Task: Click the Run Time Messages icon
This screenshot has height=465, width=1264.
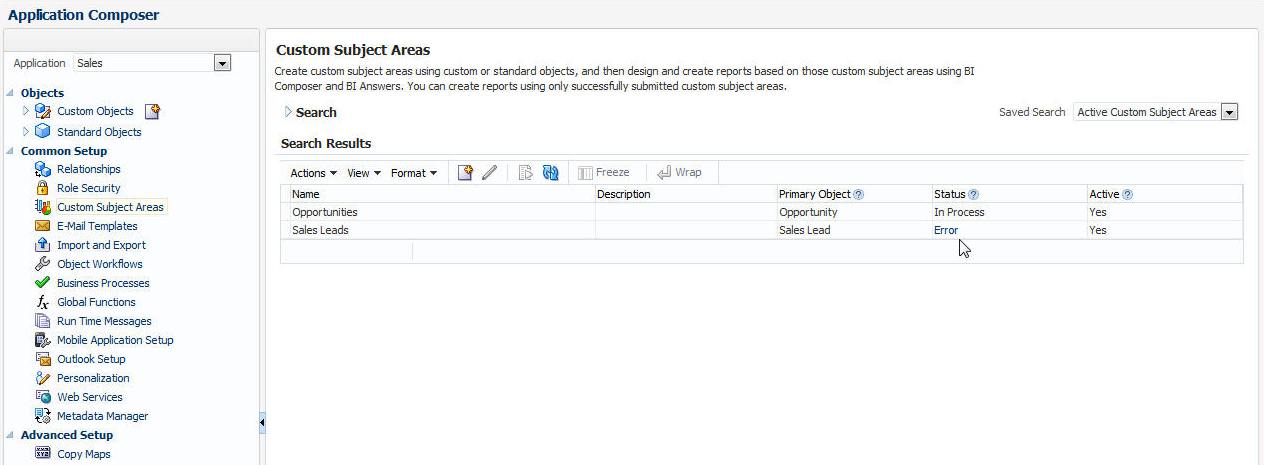Action: tap(42, 321)
